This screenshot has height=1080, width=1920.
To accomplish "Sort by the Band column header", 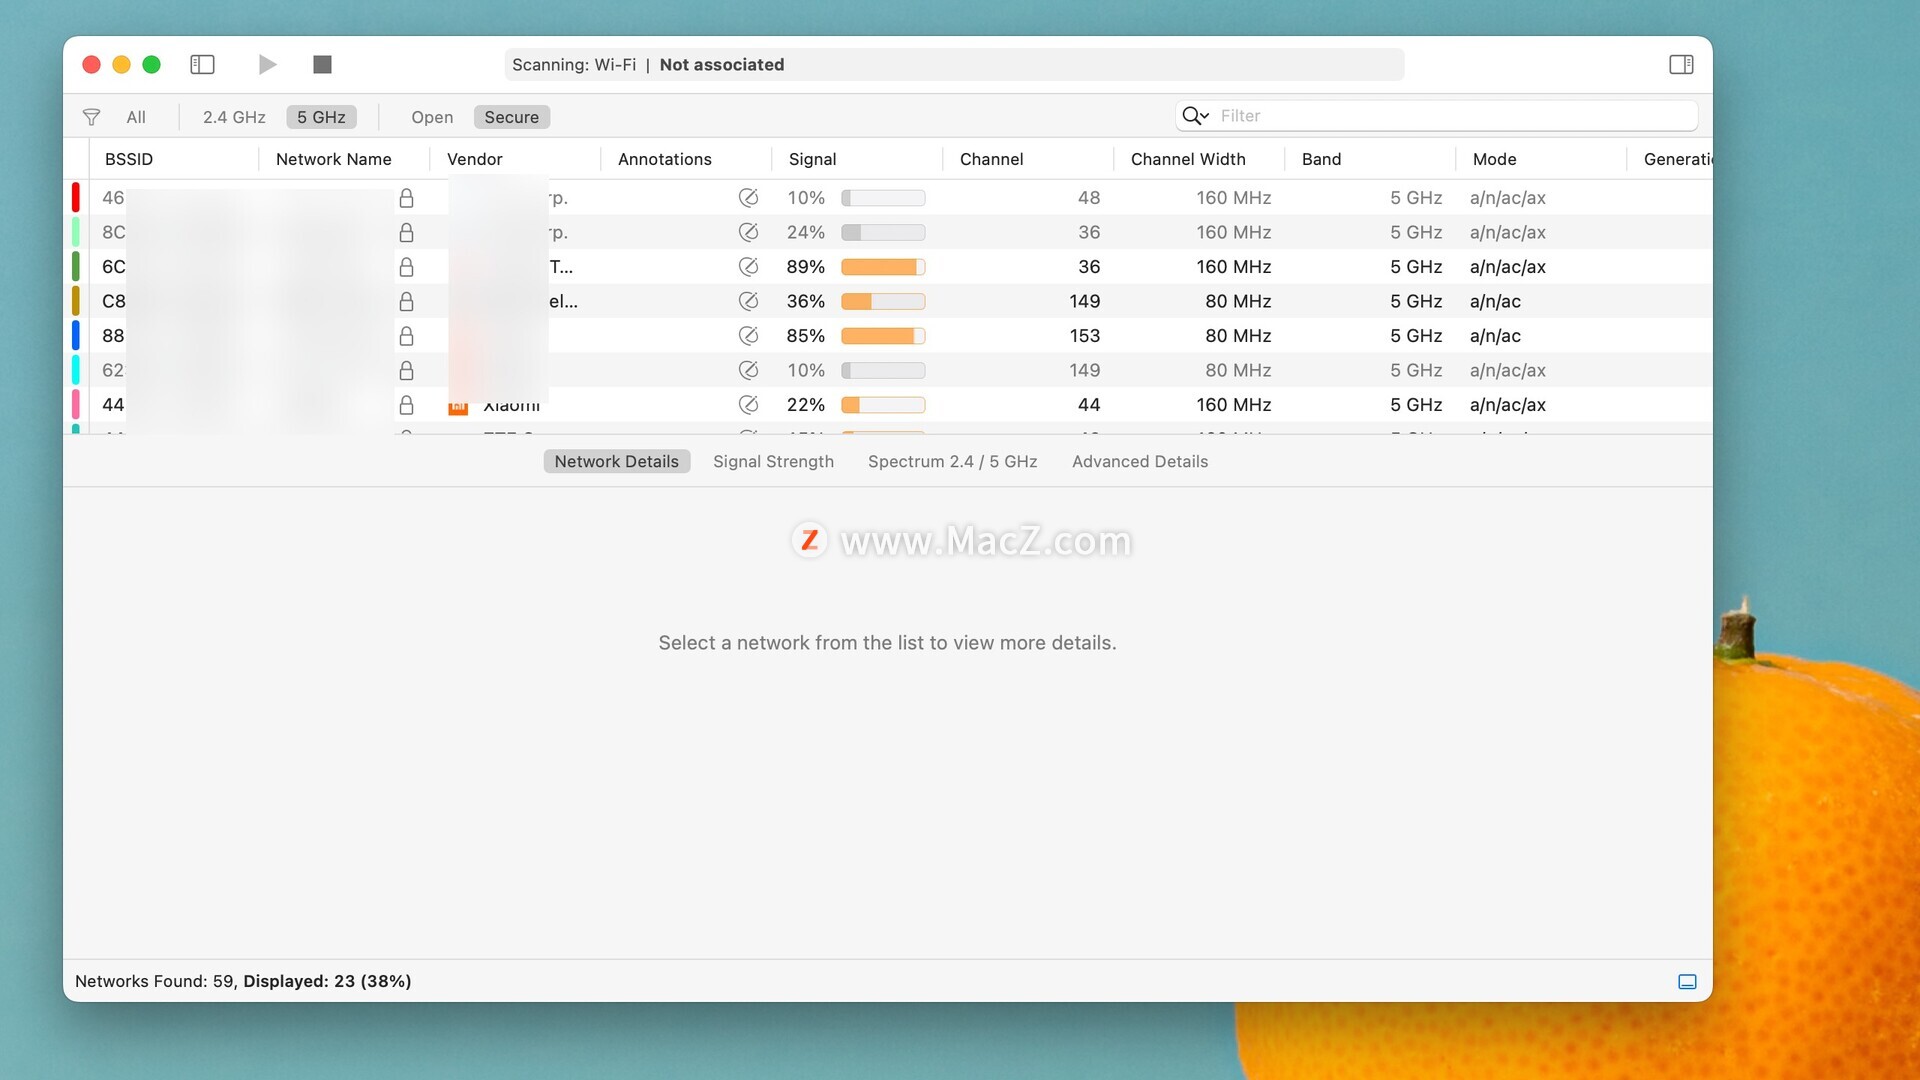I will [1321, 159].
